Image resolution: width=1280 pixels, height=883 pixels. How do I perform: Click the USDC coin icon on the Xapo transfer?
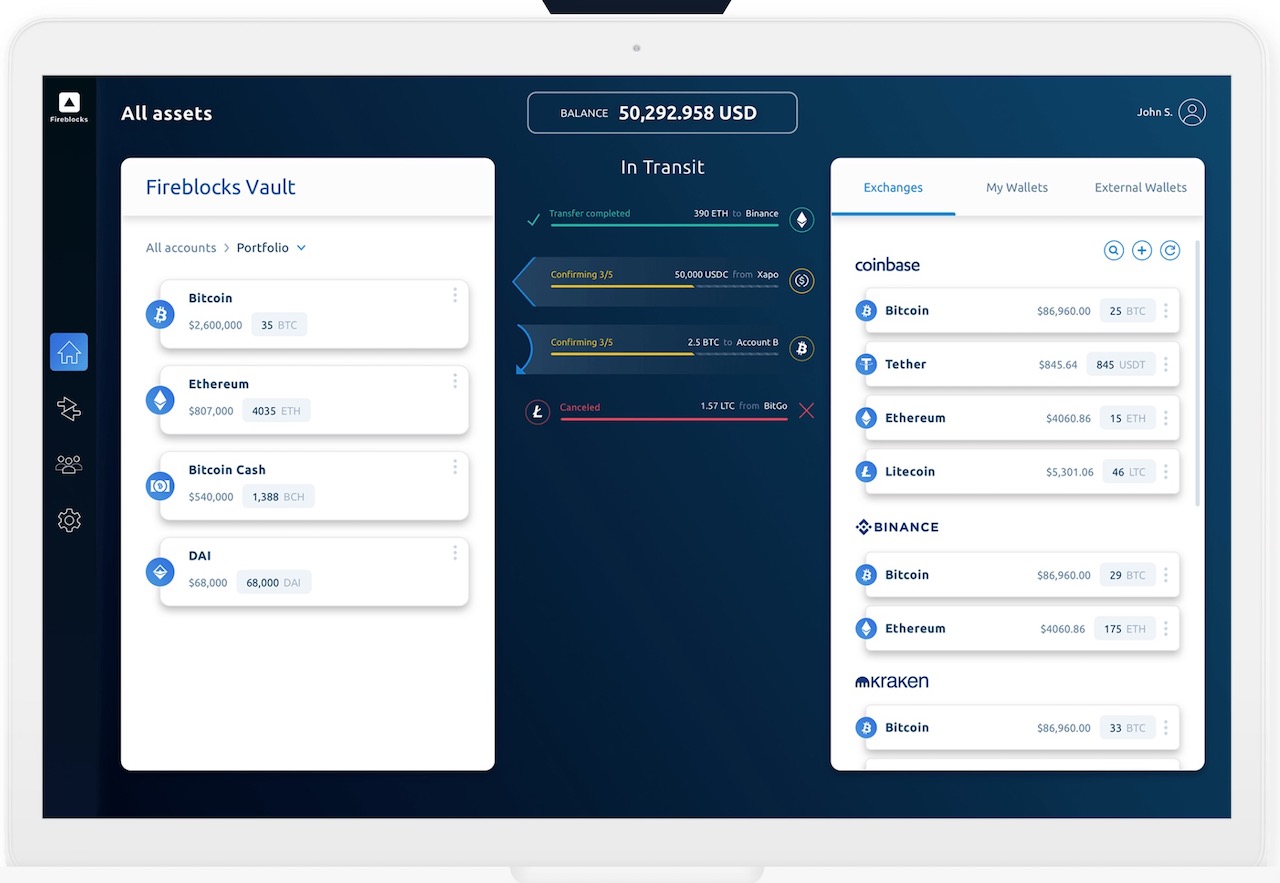[x=802, y=281]
